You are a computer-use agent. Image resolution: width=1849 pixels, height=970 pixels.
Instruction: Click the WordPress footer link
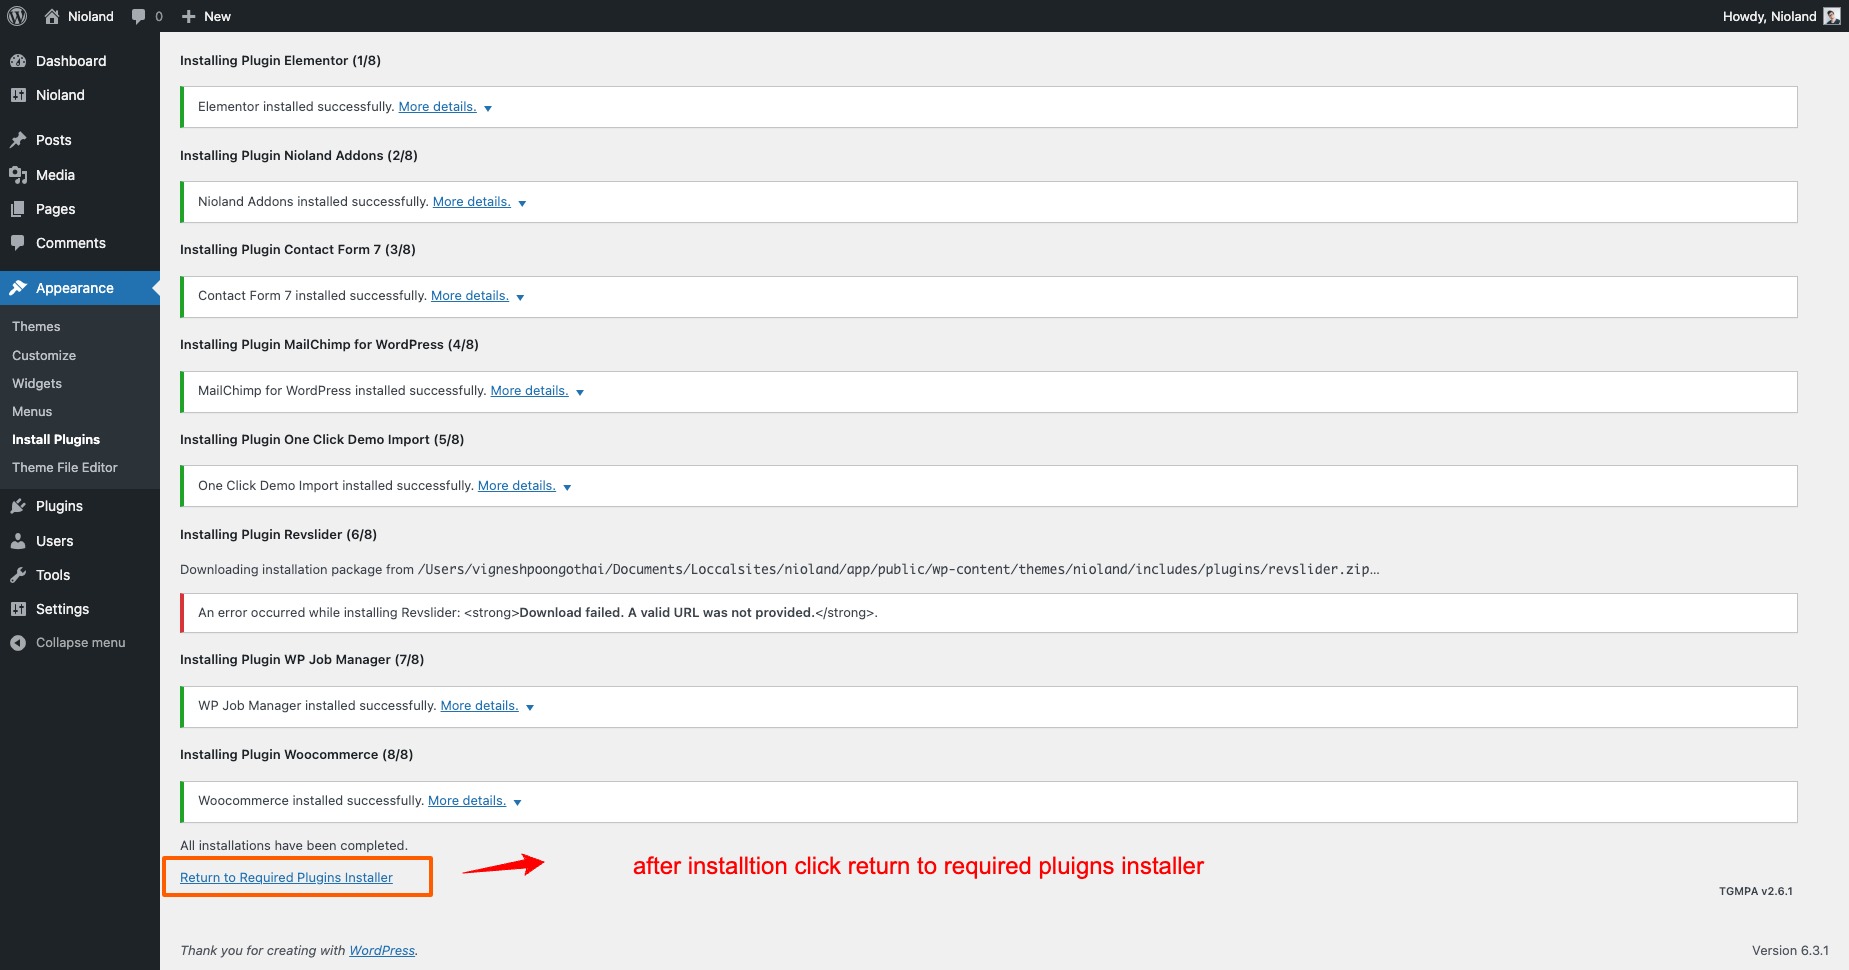tap(381, 950)
